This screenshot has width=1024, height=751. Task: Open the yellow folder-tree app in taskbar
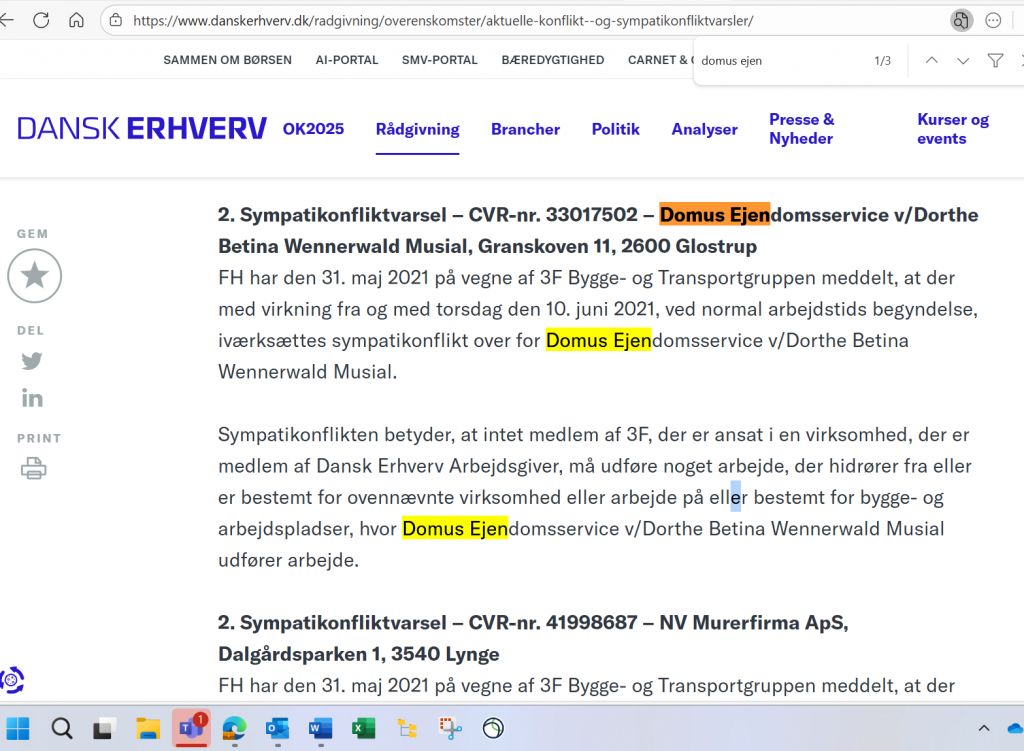[408, 728]
